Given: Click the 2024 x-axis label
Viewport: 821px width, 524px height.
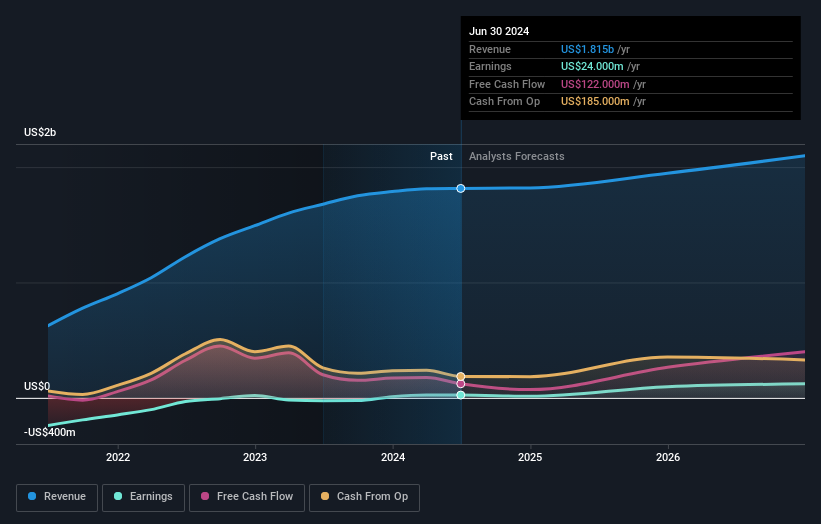Looking at the screenshot, I should 393,457.
